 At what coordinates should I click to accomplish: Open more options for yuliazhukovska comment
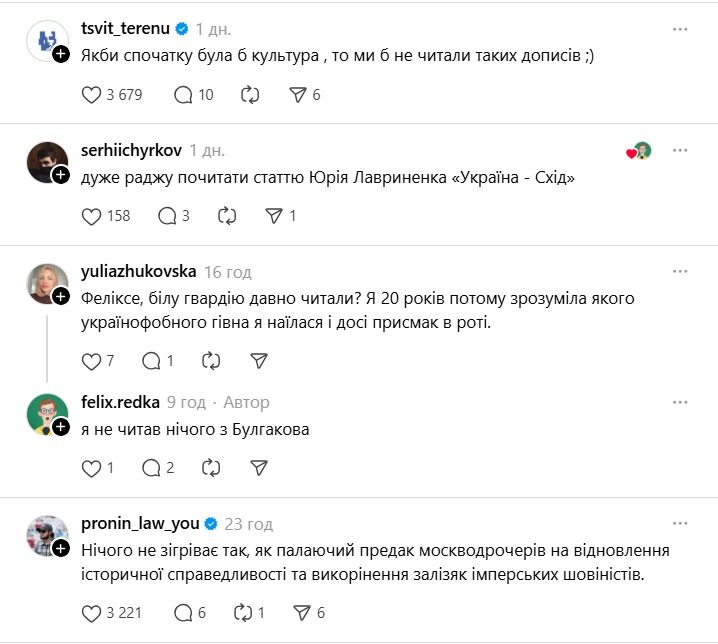point(680,272)
